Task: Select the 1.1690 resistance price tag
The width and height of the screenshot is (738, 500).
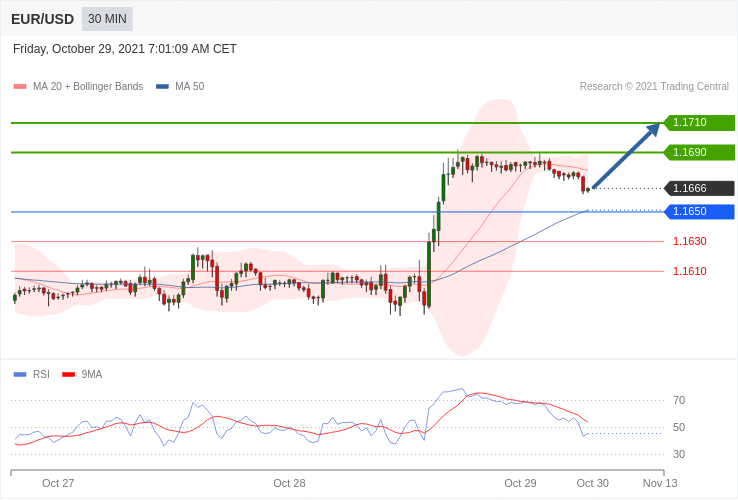Action: point(699,153)
